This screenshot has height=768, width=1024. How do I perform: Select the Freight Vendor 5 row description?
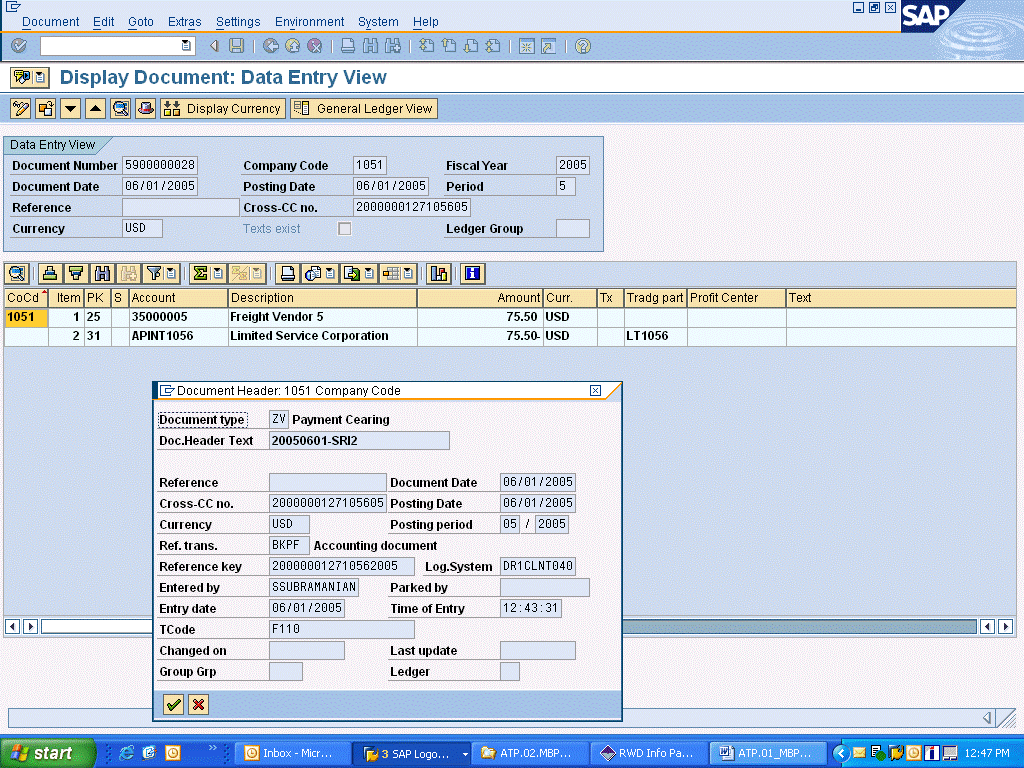322,317
